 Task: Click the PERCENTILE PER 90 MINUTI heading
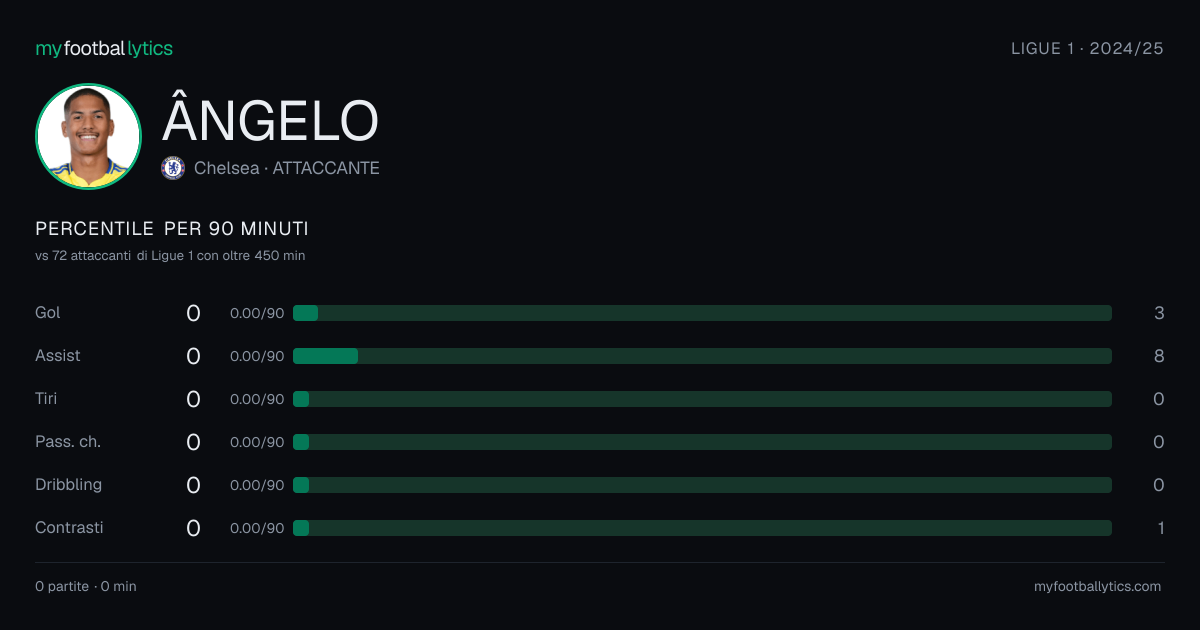point(172,229)
